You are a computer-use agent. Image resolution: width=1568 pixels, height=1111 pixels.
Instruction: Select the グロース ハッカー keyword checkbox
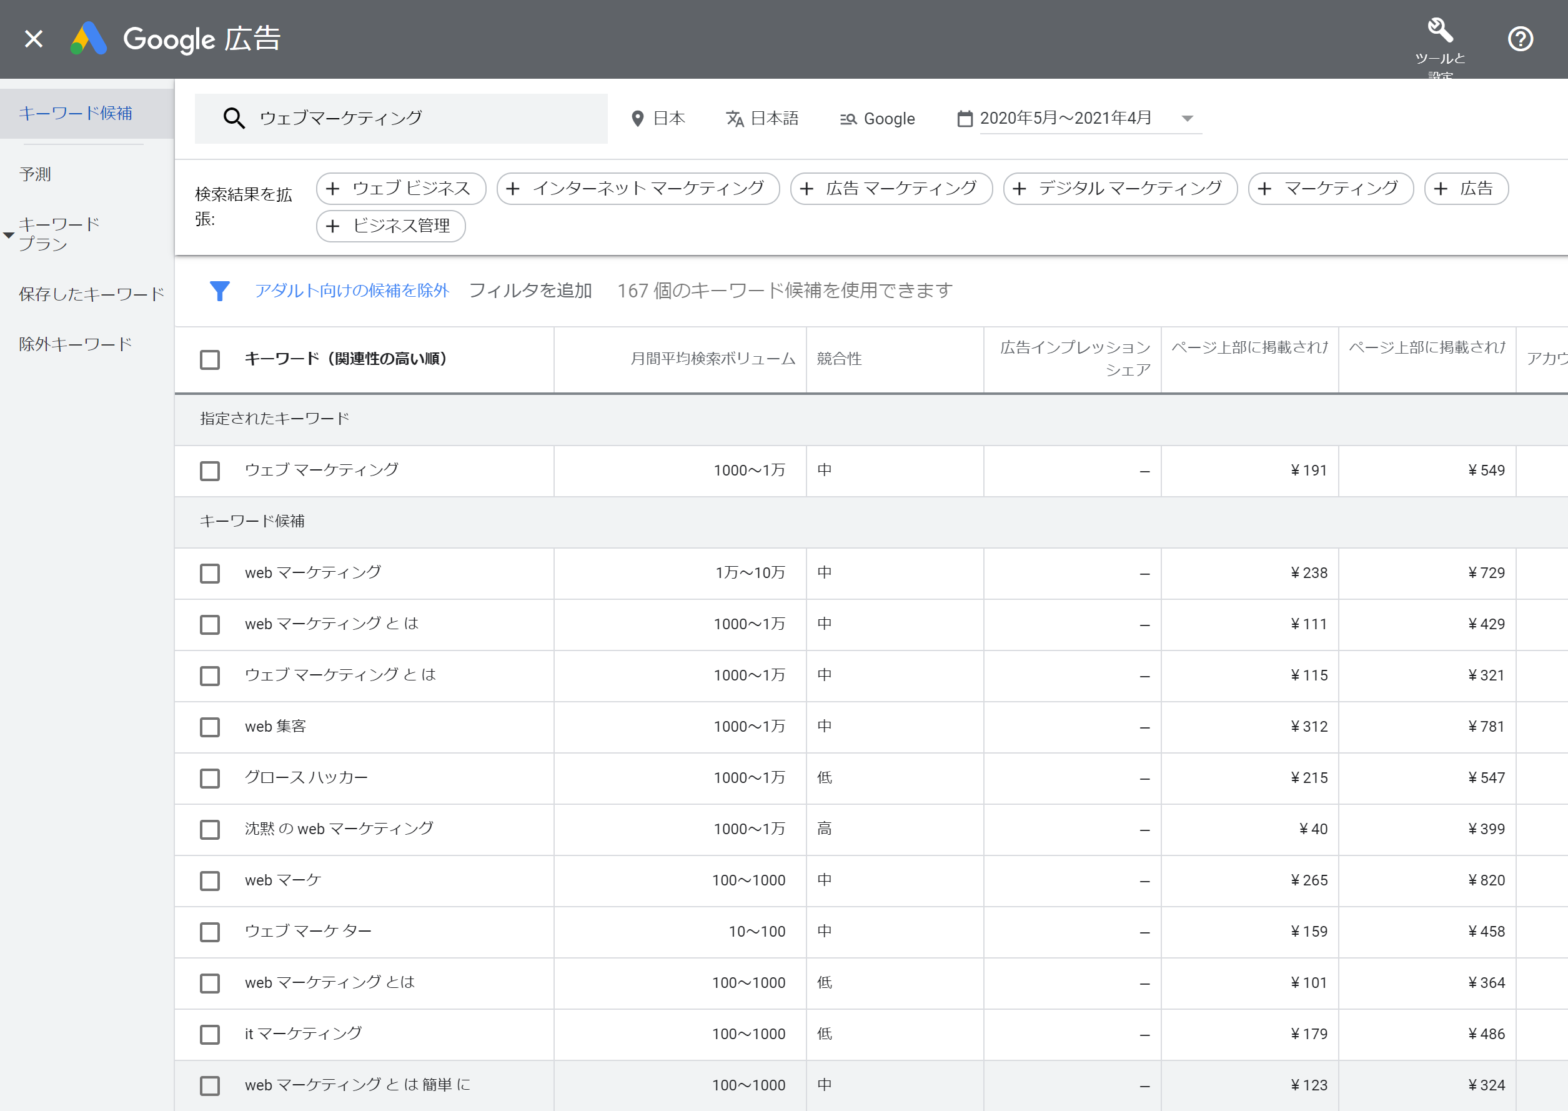(x=210, y=778)
